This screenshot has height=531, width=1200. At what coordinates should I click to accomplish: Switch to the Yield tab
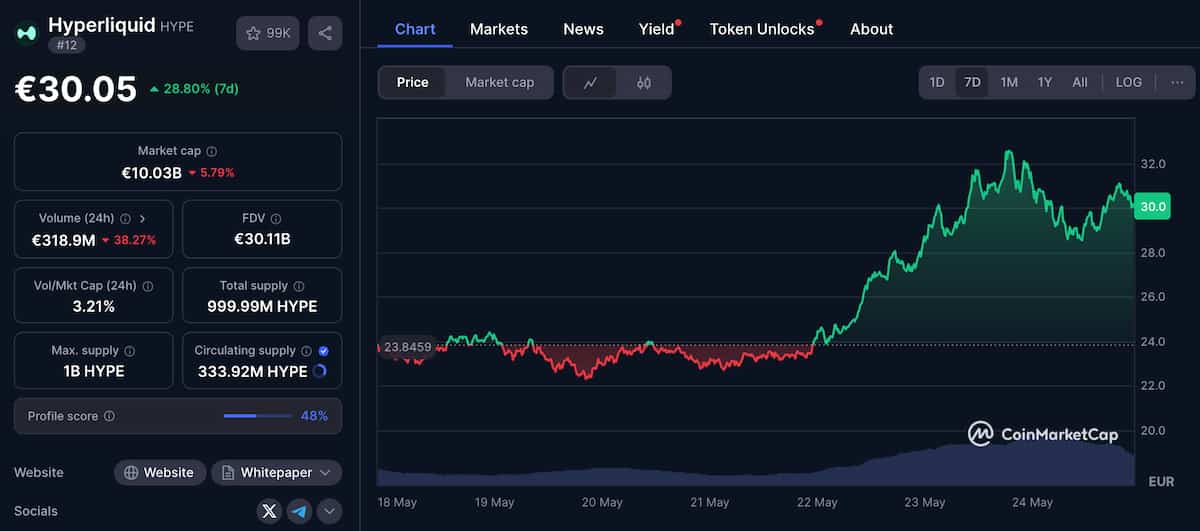[657, 29]
